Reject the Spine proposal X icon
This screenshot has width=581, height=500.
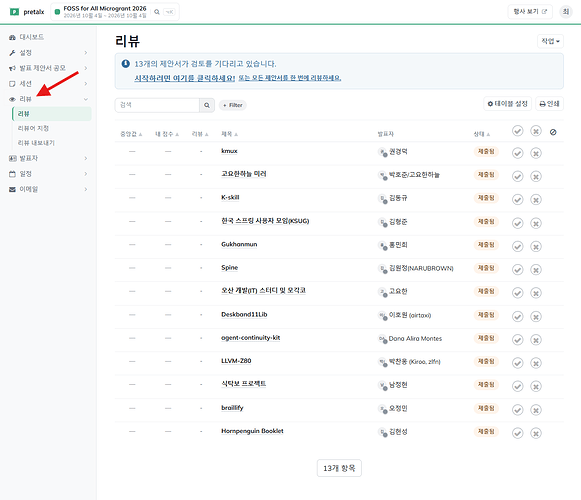tap(536, 269)
